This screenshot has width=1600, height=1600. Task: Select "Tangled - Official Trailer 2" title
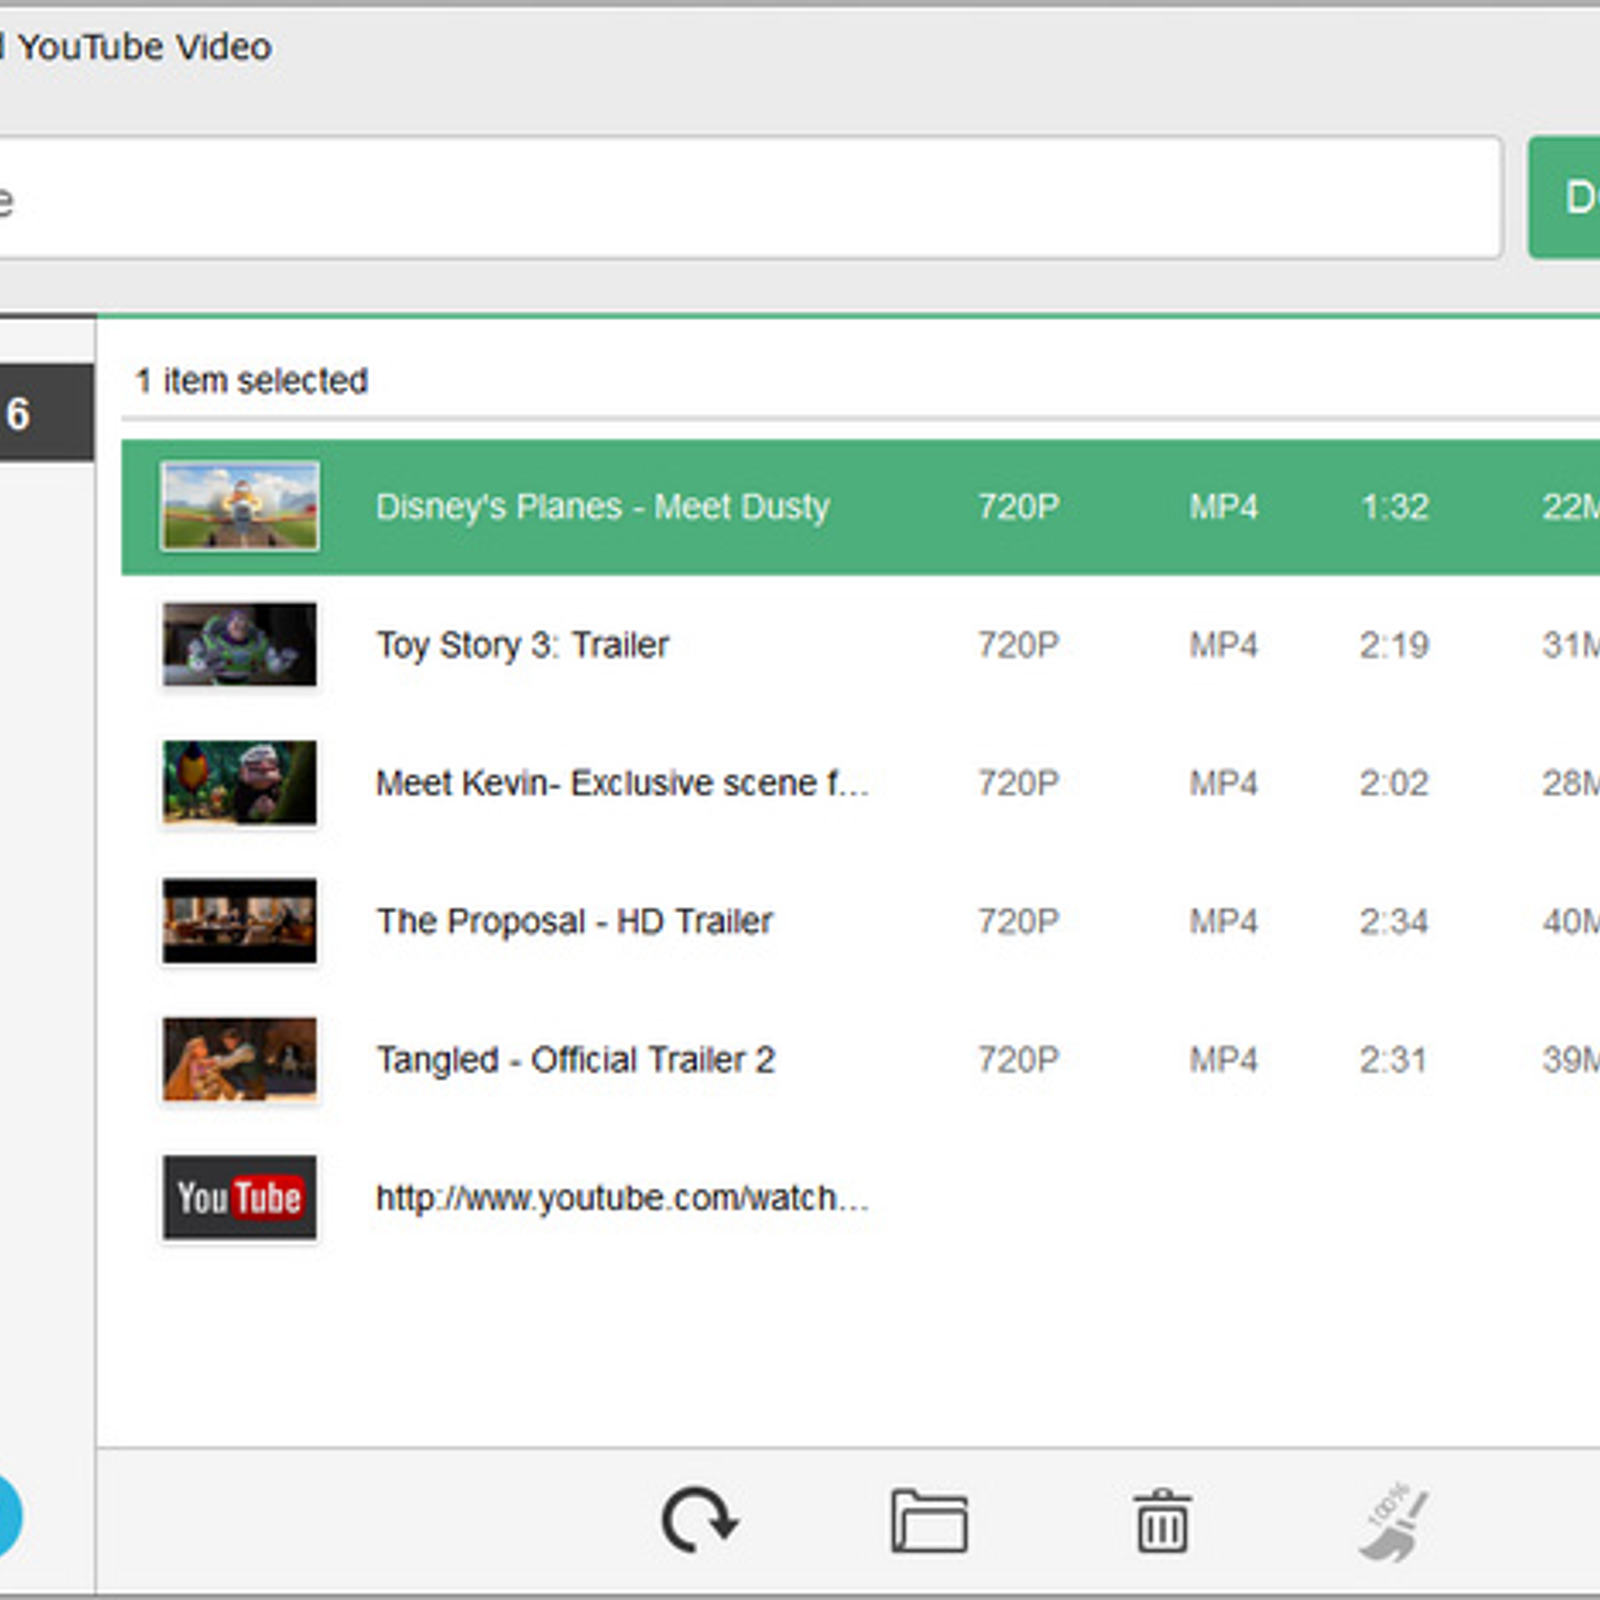[x=575, y=1060]
